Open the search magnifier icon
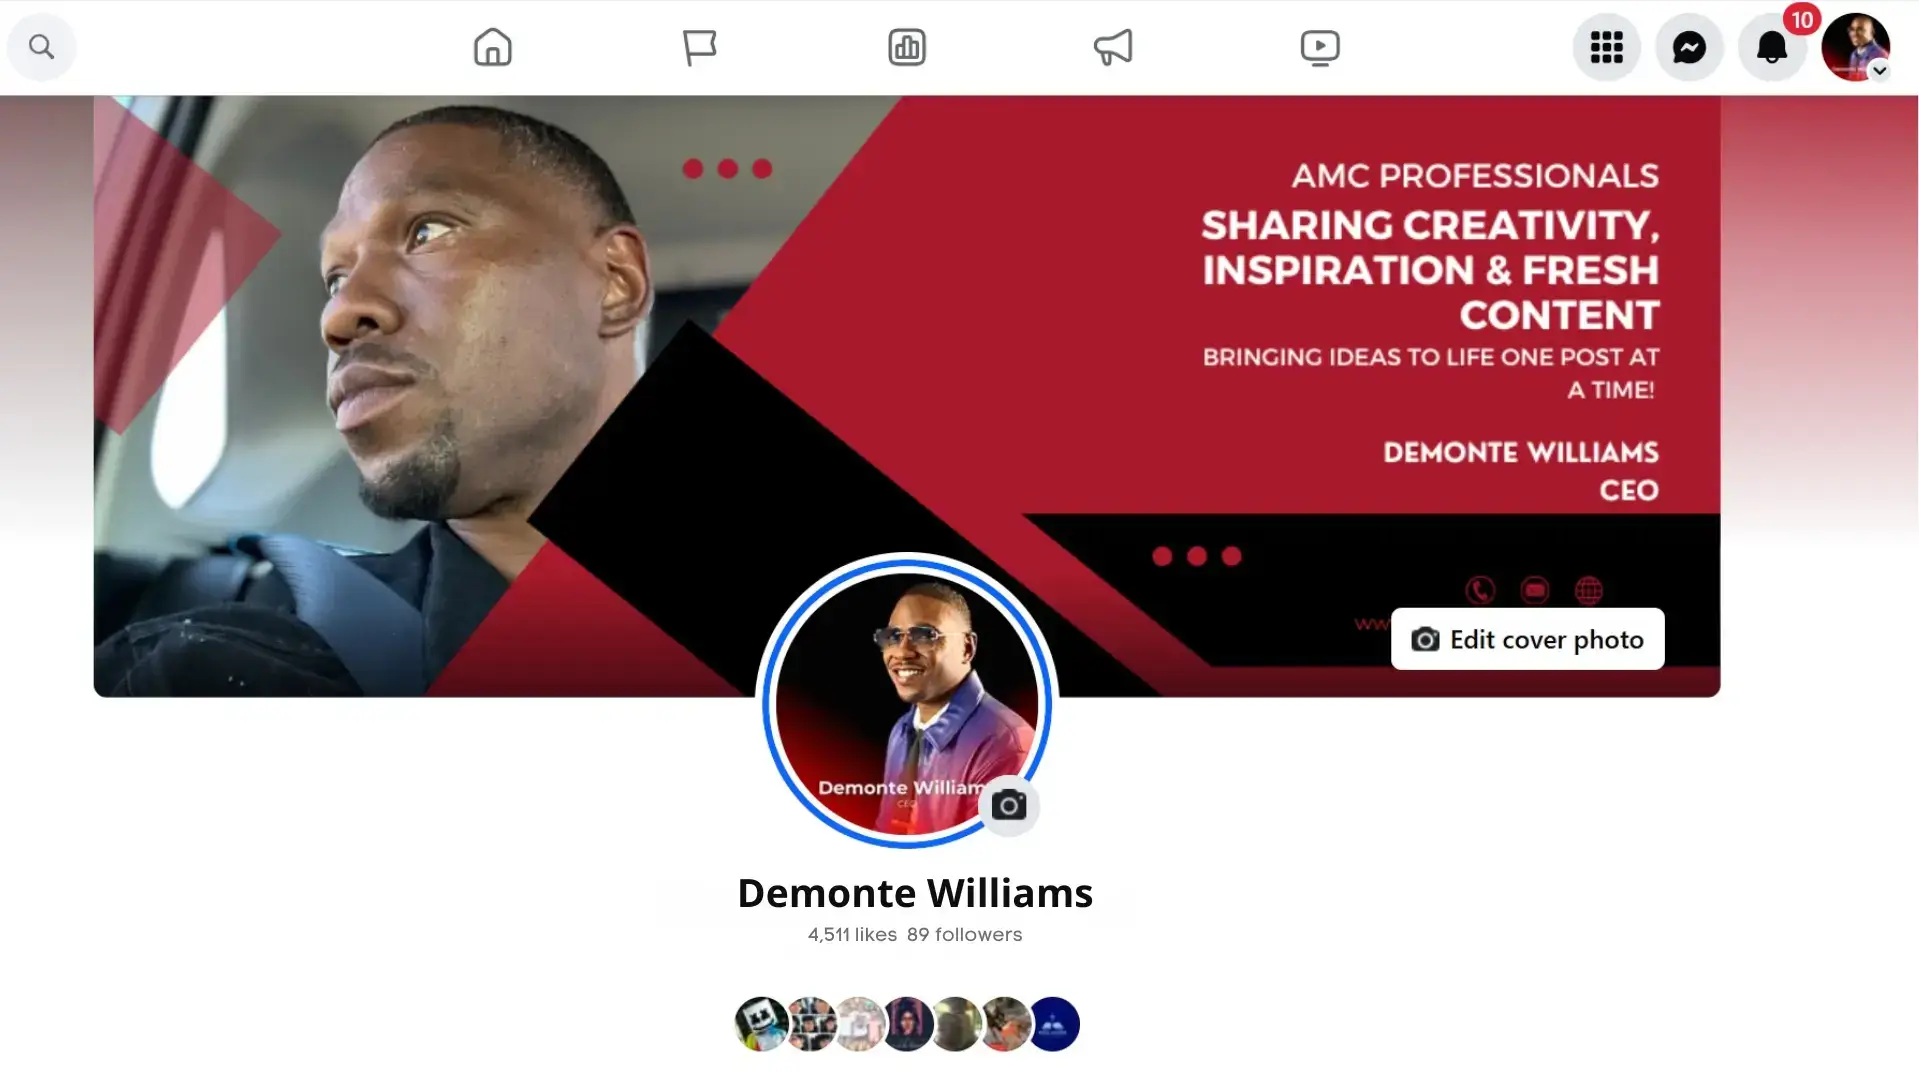This screenshot has height=1072, width=1919. coord(41,47)
